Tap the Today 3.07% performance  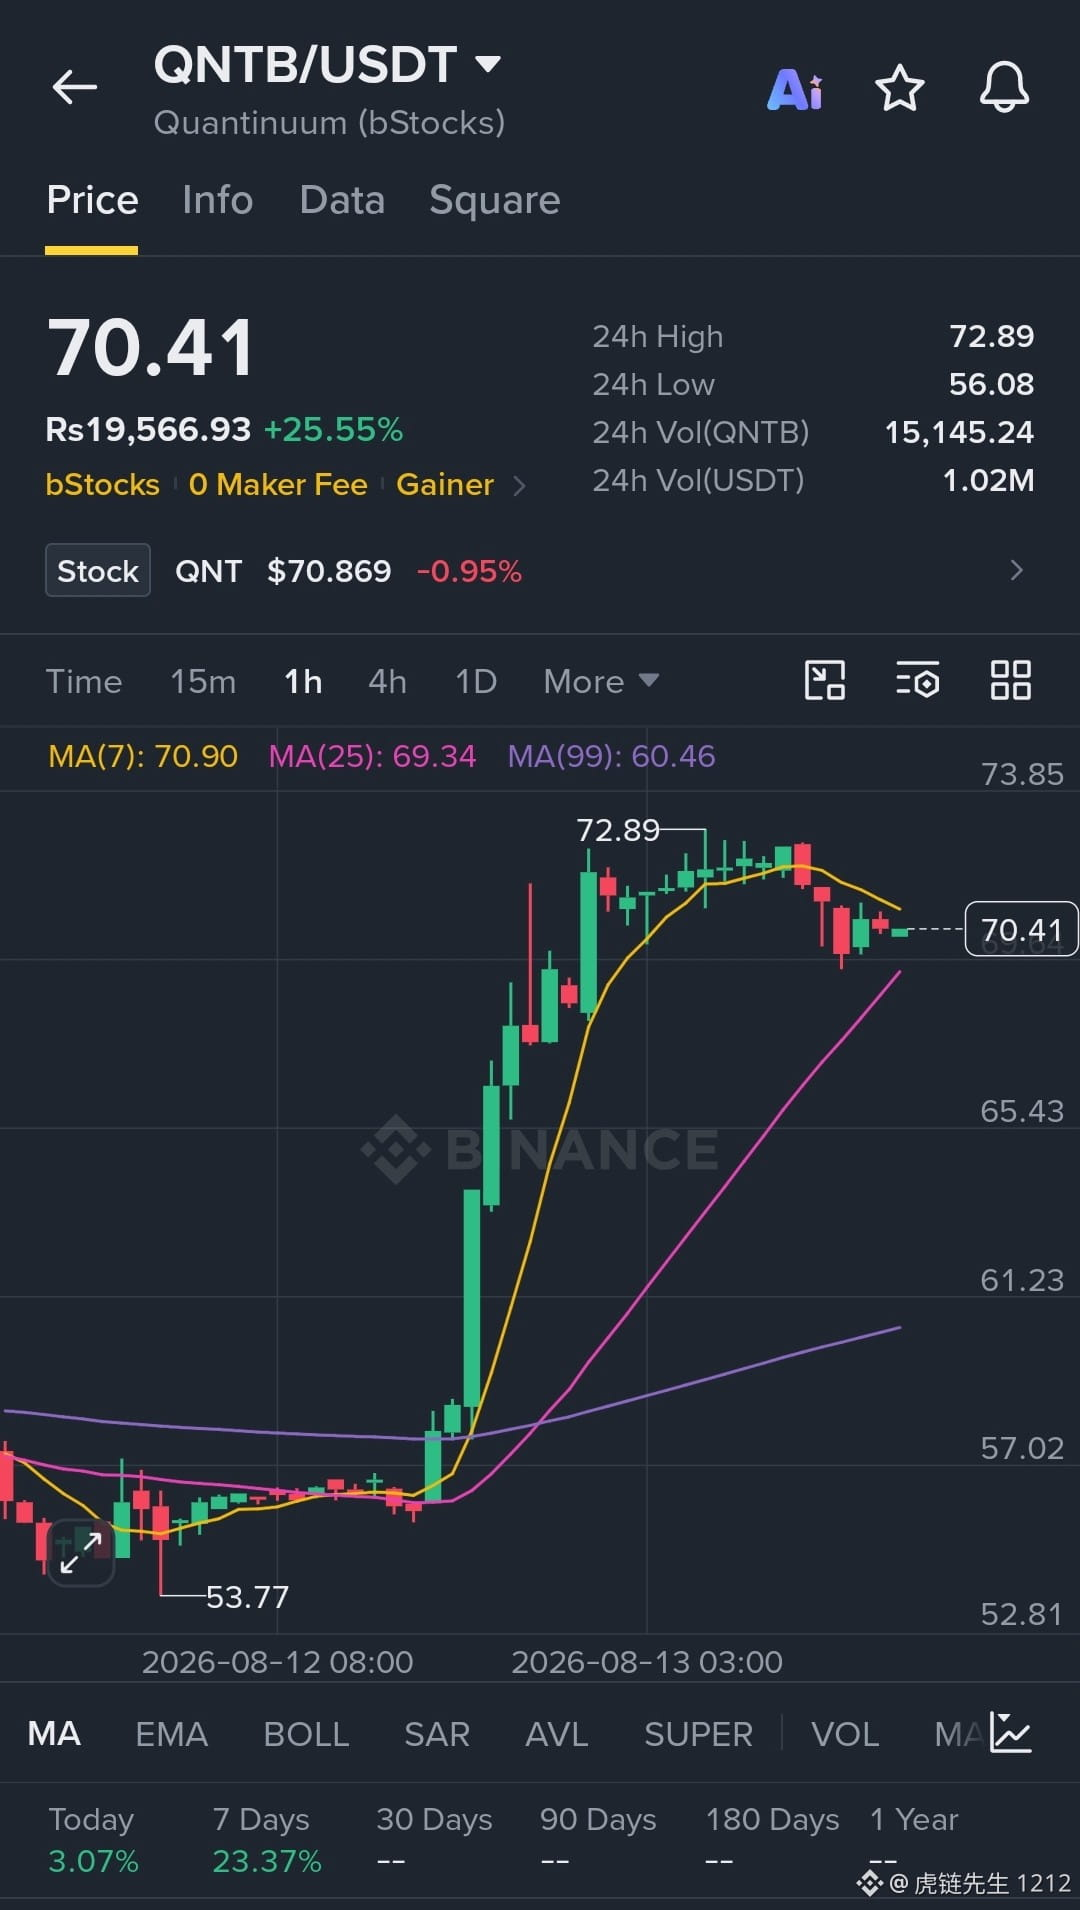93,1840
